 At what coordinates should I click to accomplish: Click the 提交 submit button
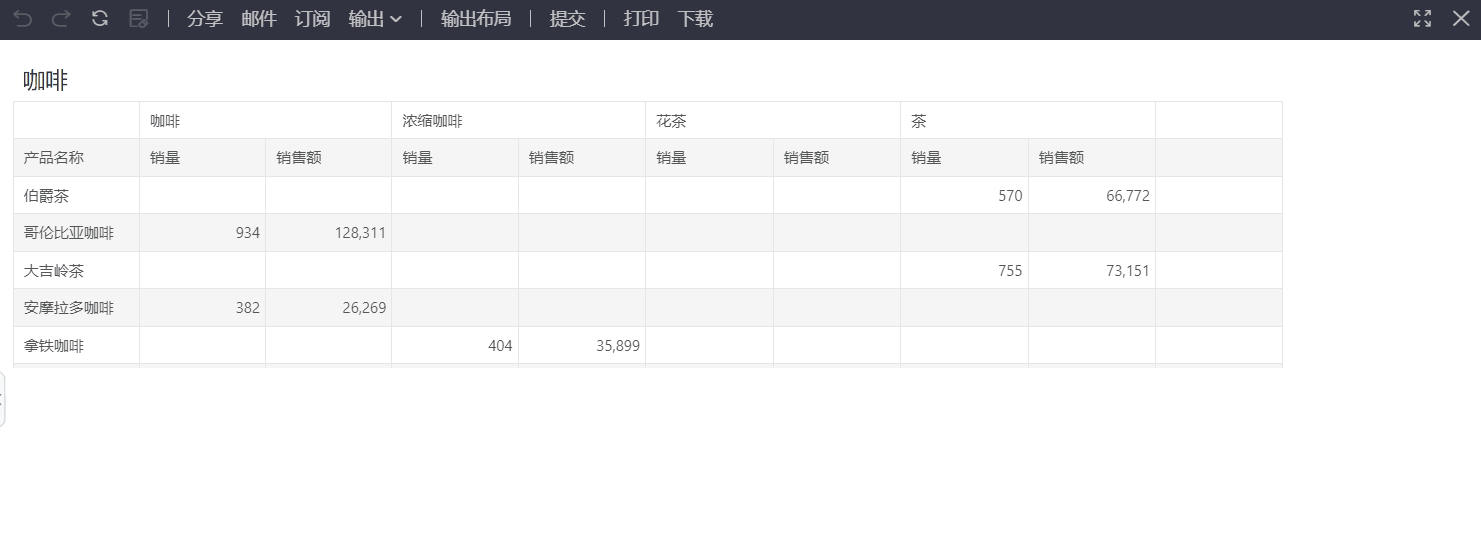[567, 19]
